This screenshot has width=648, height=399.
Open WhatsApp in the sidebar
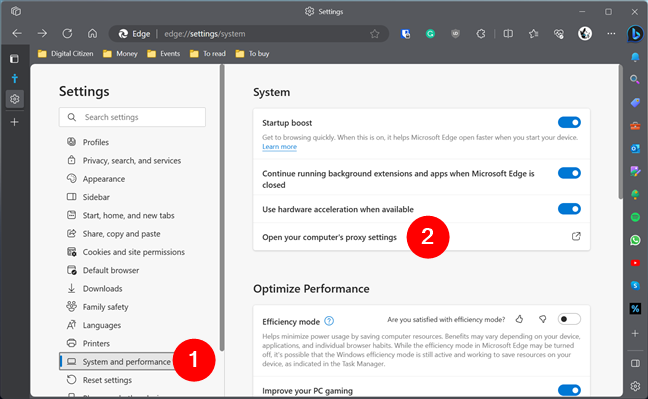tap(635, 240)
